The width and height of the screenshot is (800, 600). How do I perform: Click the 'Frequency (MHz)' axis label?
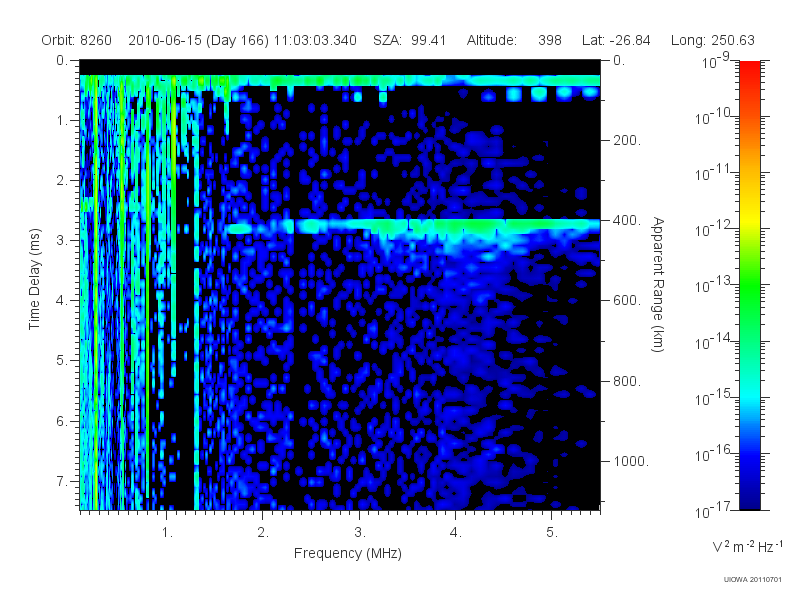click(x=348, y=553)
